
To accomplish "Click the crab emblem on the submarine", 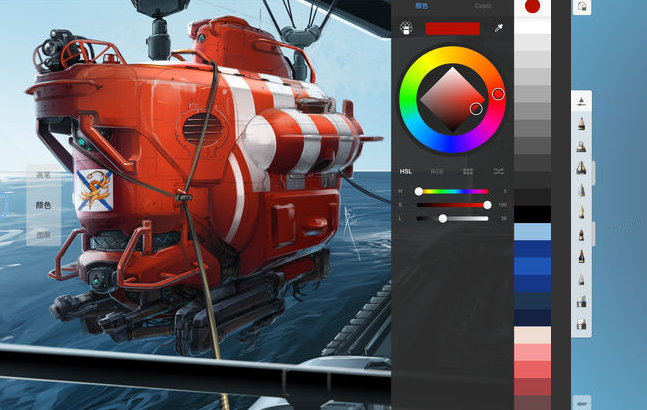I will click(x=94, y=191).
